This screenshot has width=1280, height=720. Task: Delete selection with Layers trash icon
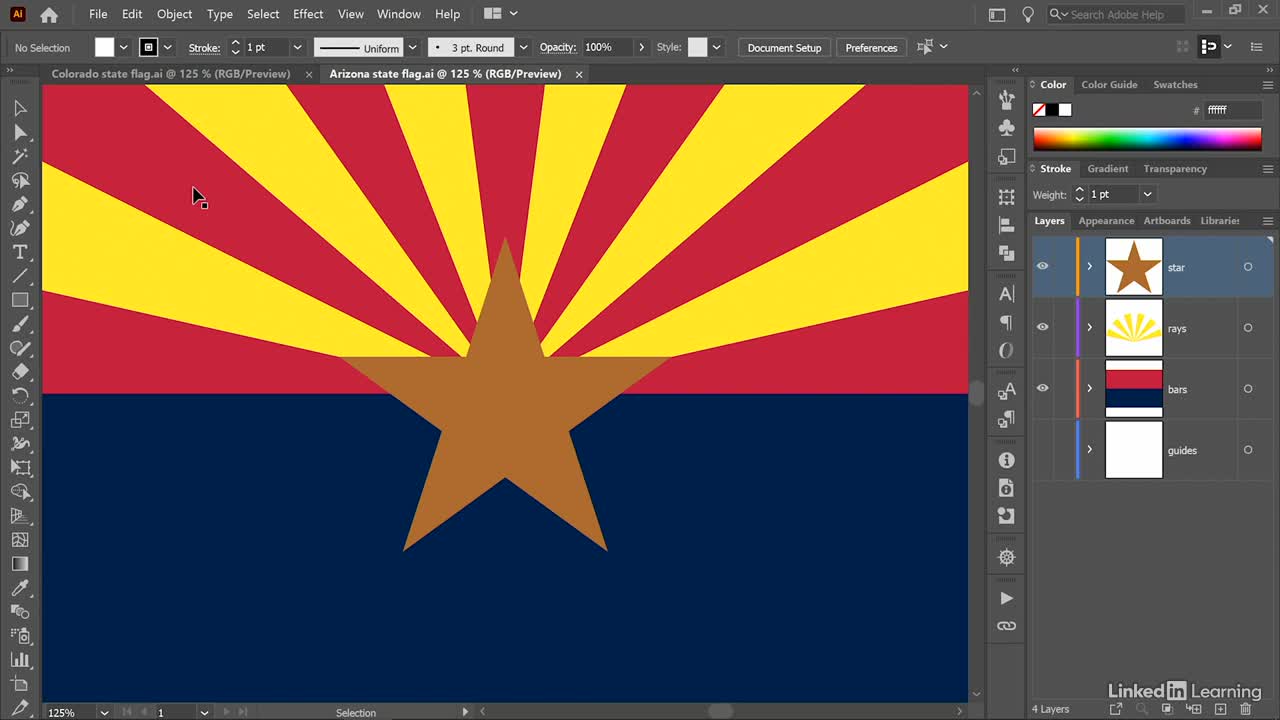click(1246, 709)
